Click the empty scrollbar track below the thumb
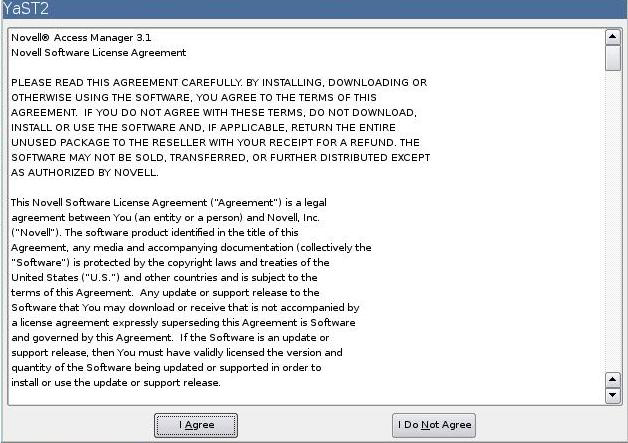628x443 pixels. pyautogui.click(x=612, y=222)
